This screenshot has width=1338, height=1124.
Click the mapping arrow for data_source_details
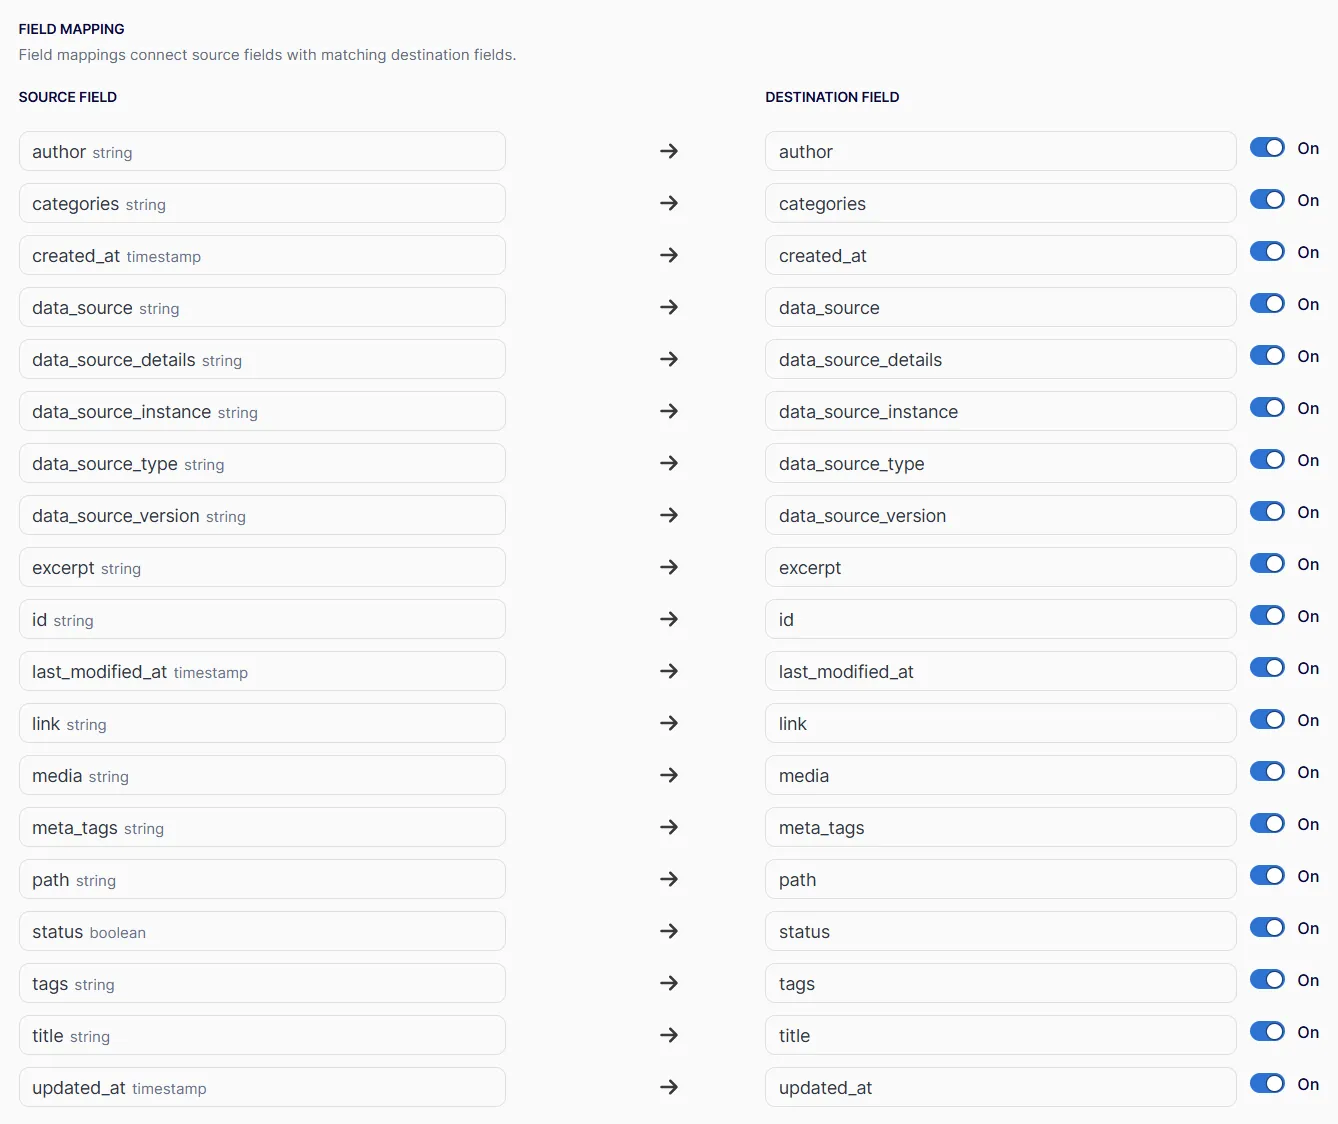pos(669,359)
